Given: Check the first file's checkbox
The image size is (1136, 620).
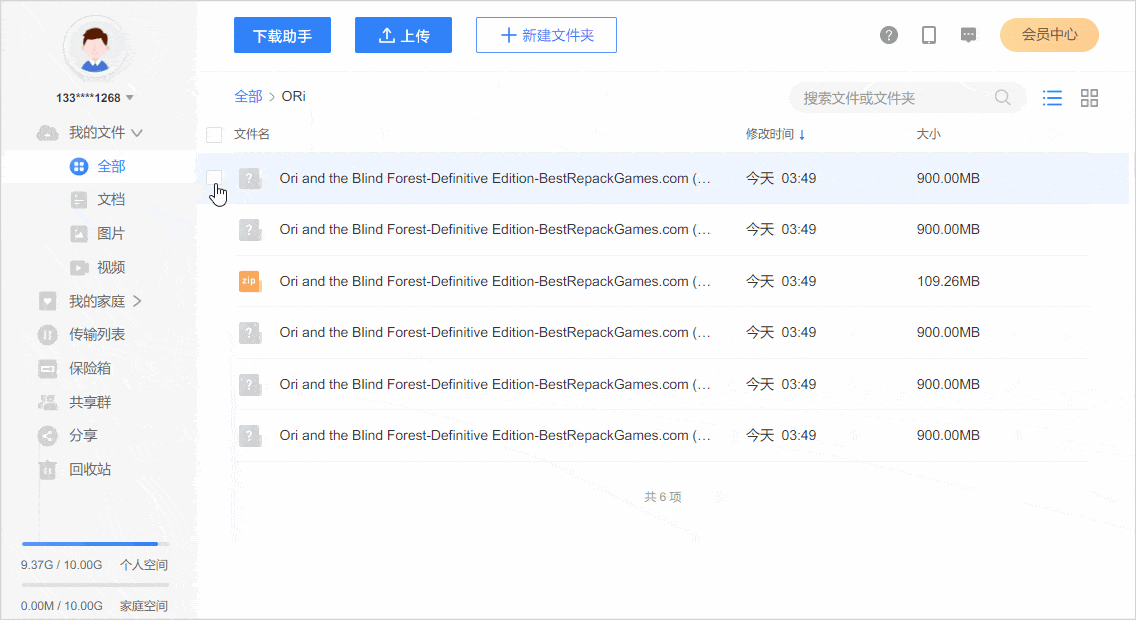Looking at the screenshot, I should click(214, 178).
